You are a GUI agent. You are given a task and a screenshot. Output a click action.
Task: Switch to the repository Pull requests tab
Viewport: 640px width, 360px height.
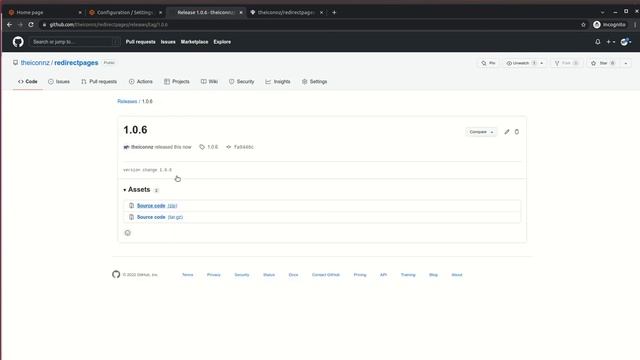(x=99, y=82)
